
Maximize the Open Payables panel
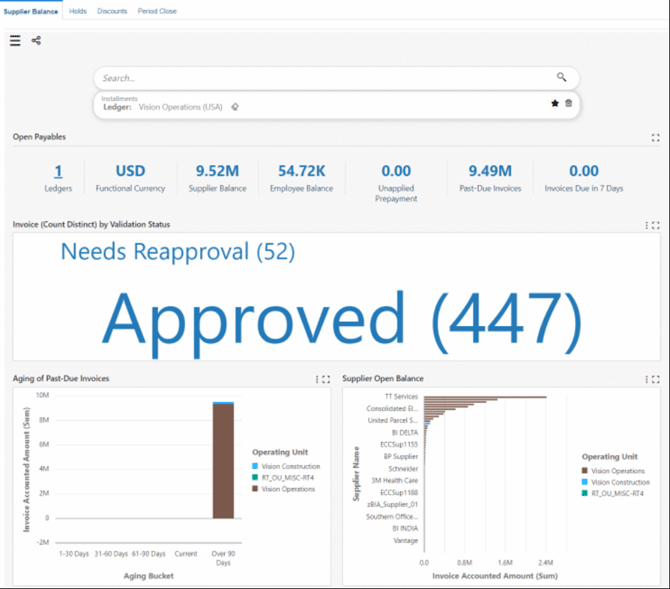click(x=655, y=138)
